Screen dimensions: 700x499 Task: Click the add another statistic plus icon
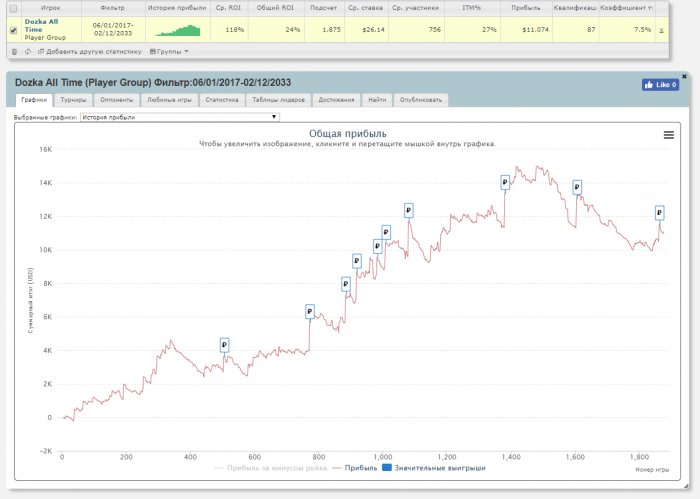[x=40, y=51]
